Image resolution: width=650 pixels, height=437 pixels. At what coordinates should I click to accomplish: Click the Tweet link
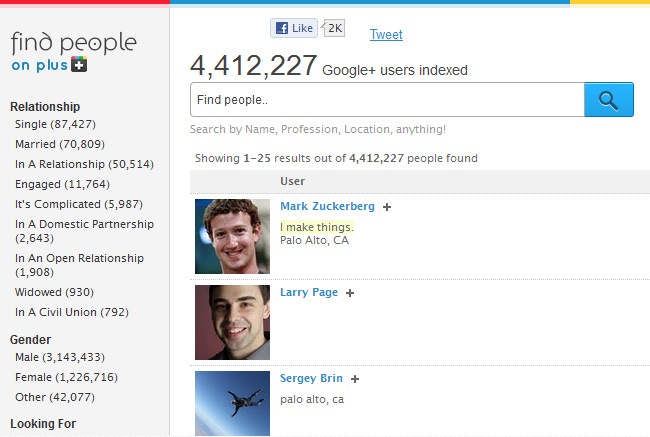(386, 35)
